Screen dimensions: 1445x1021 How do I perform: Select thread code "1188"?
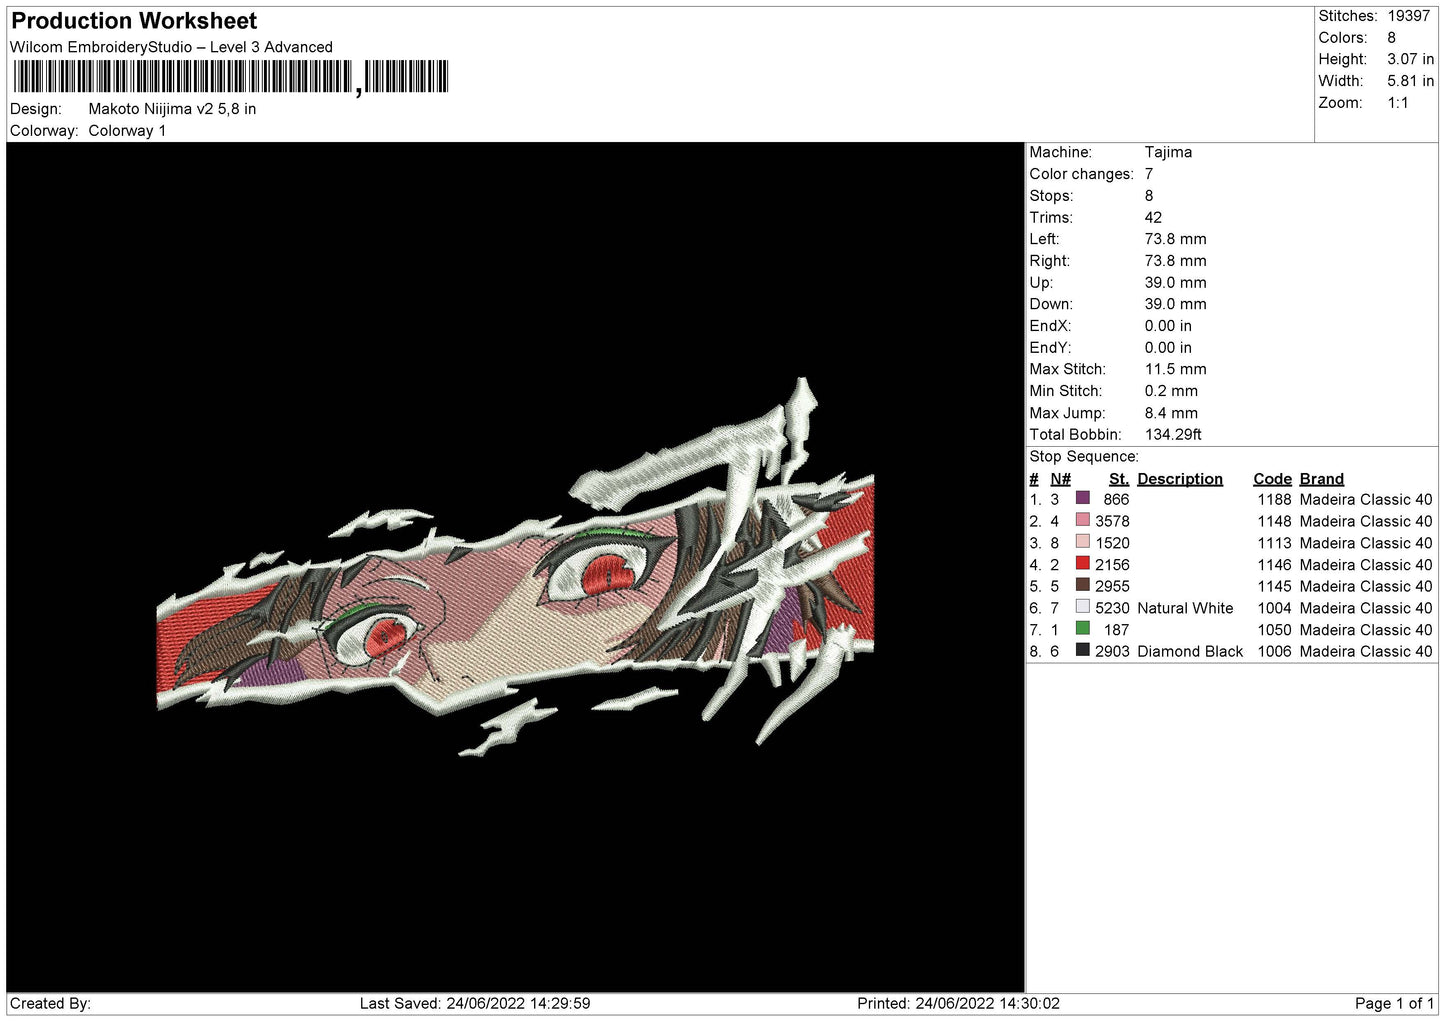[x=1275, y=500]
